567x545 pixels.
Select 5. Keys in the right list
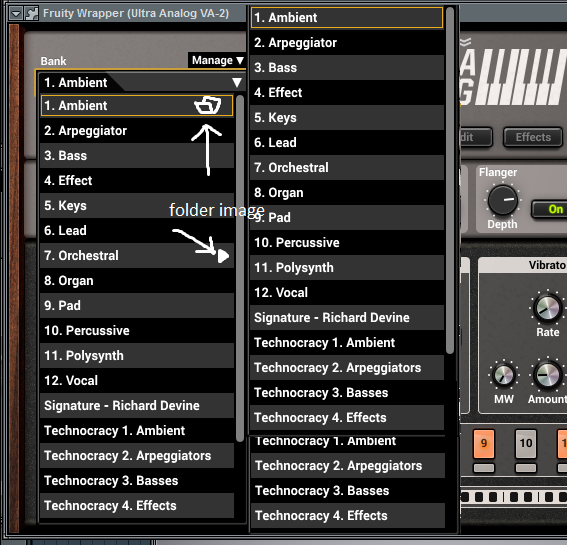(x=347, y=117)
